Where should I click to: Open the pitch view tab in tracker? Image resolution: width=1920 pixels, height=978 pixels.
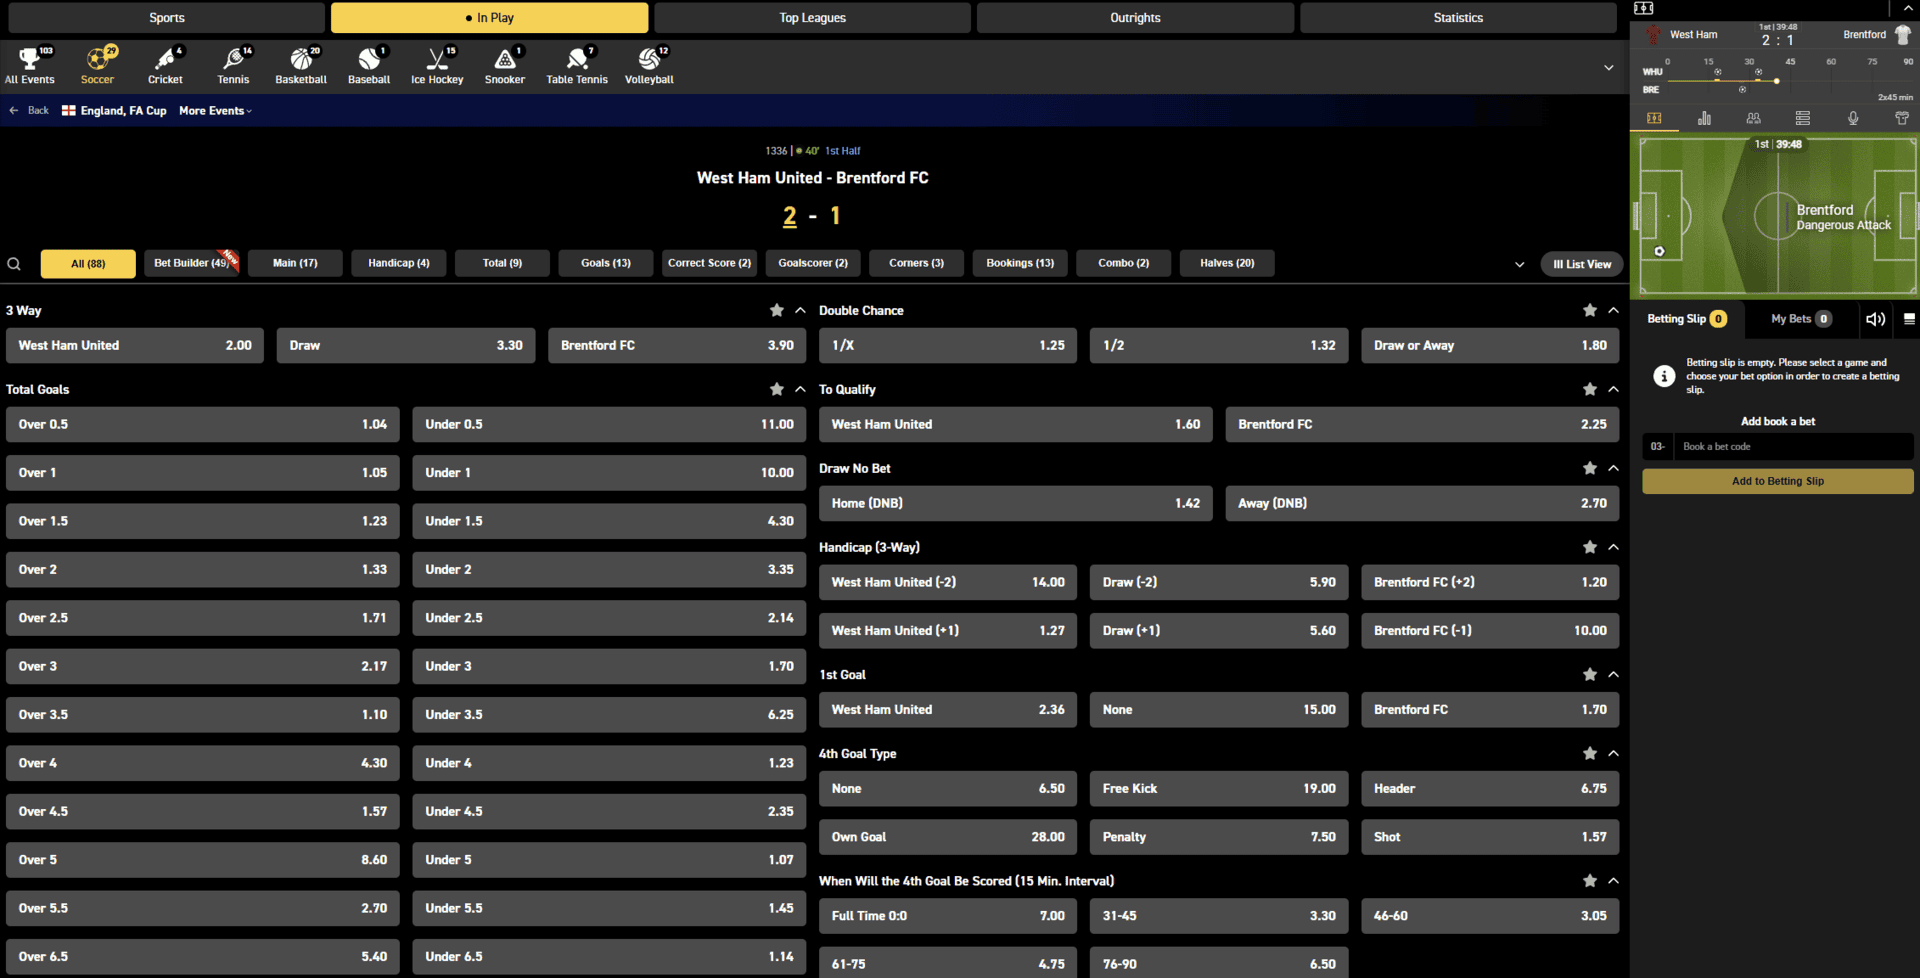(x=1655, y=118)
